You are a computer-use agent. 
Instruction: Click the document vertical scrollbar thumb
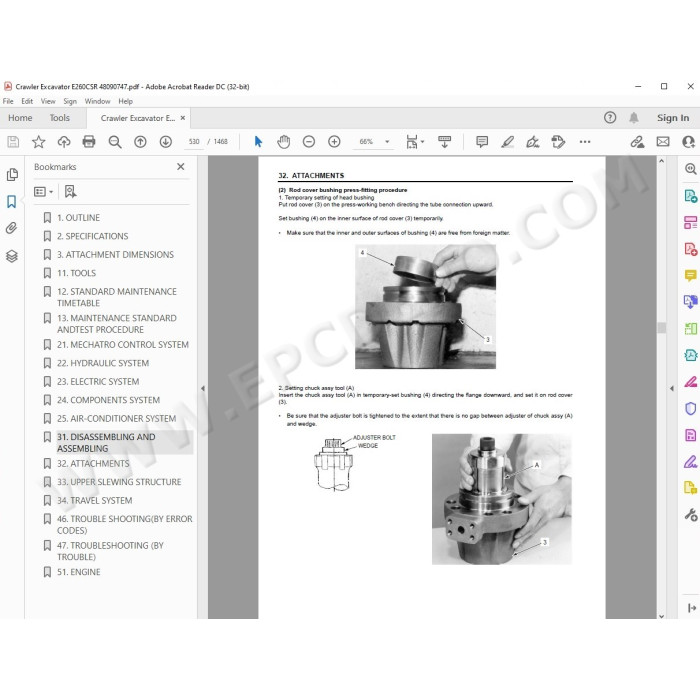(x=662, y=327)
